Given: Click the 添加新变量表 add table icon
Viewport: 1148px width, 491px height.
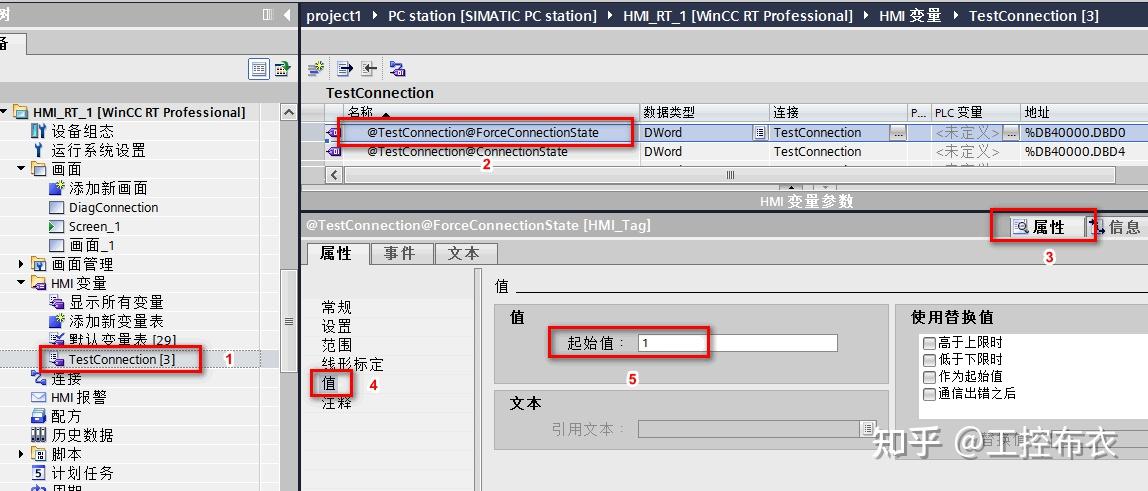Looking at the screenshot, I should [56, 321].
